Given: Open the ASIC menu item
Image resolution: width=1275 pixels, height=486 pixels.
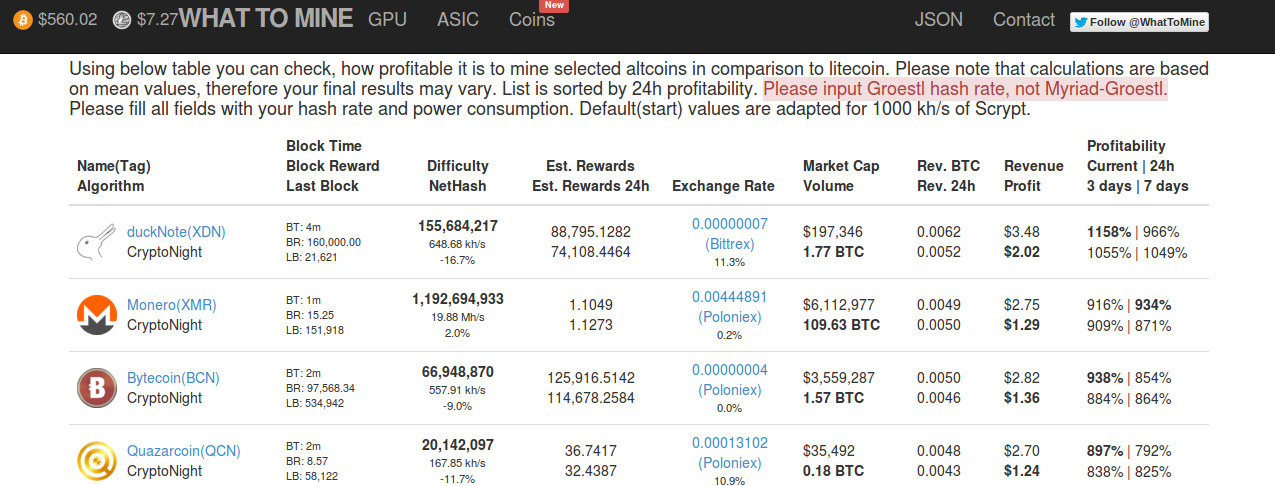Looking at the screenshot, I should [458, 20].
